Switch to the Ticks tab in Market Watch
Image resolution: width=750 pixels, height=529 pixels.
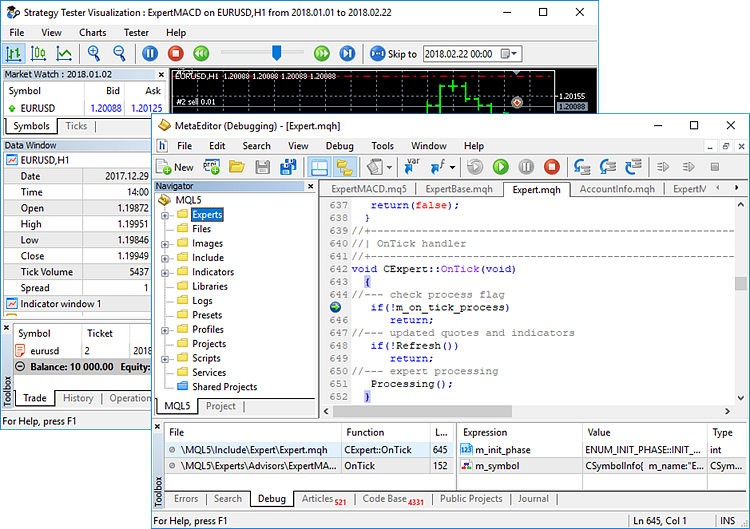pos(77,126)
